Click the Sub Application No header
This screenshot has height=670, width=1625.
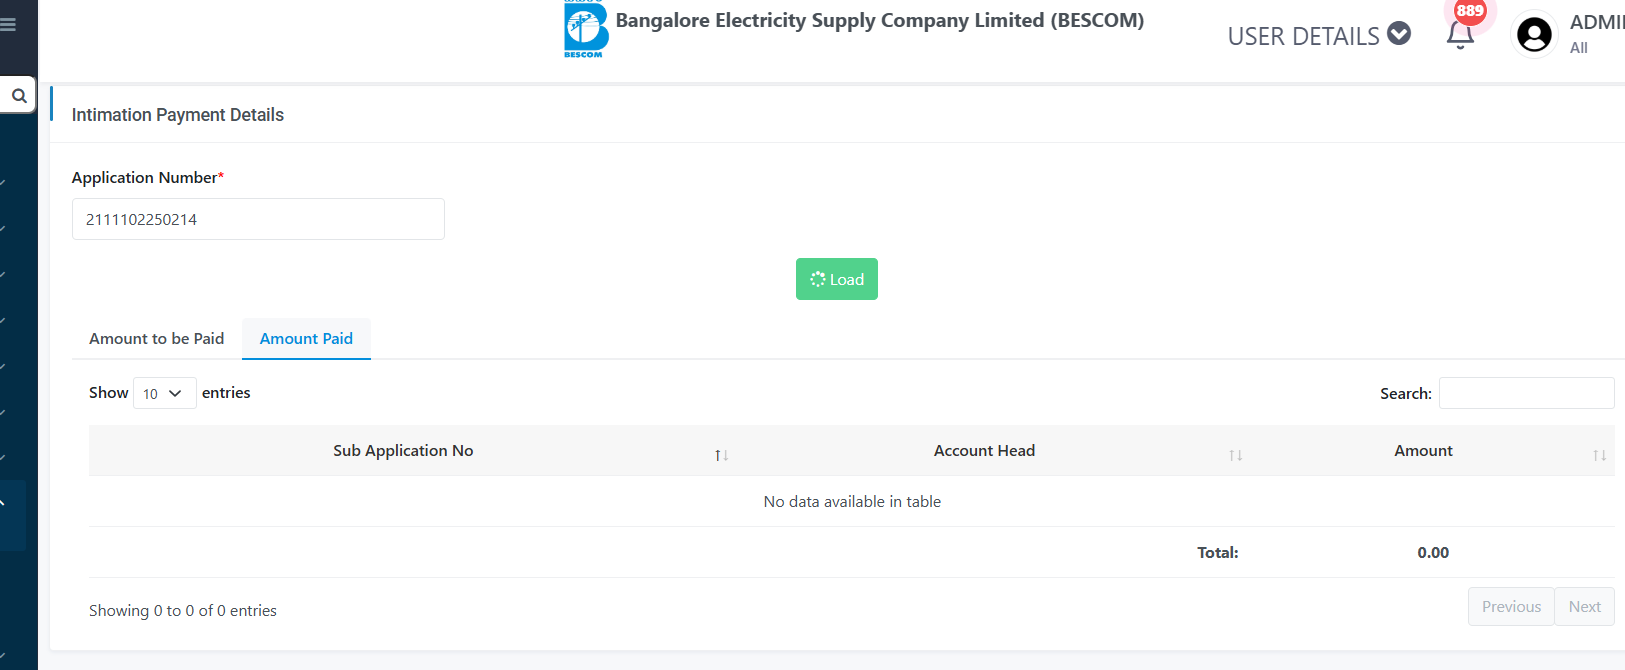403,451
